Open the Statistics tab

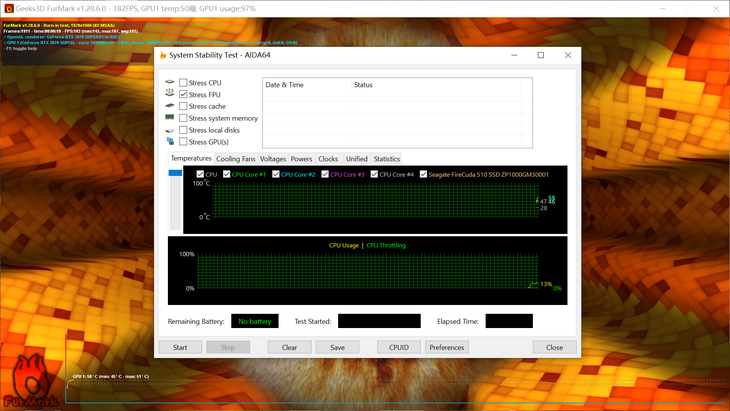[386, 159]
